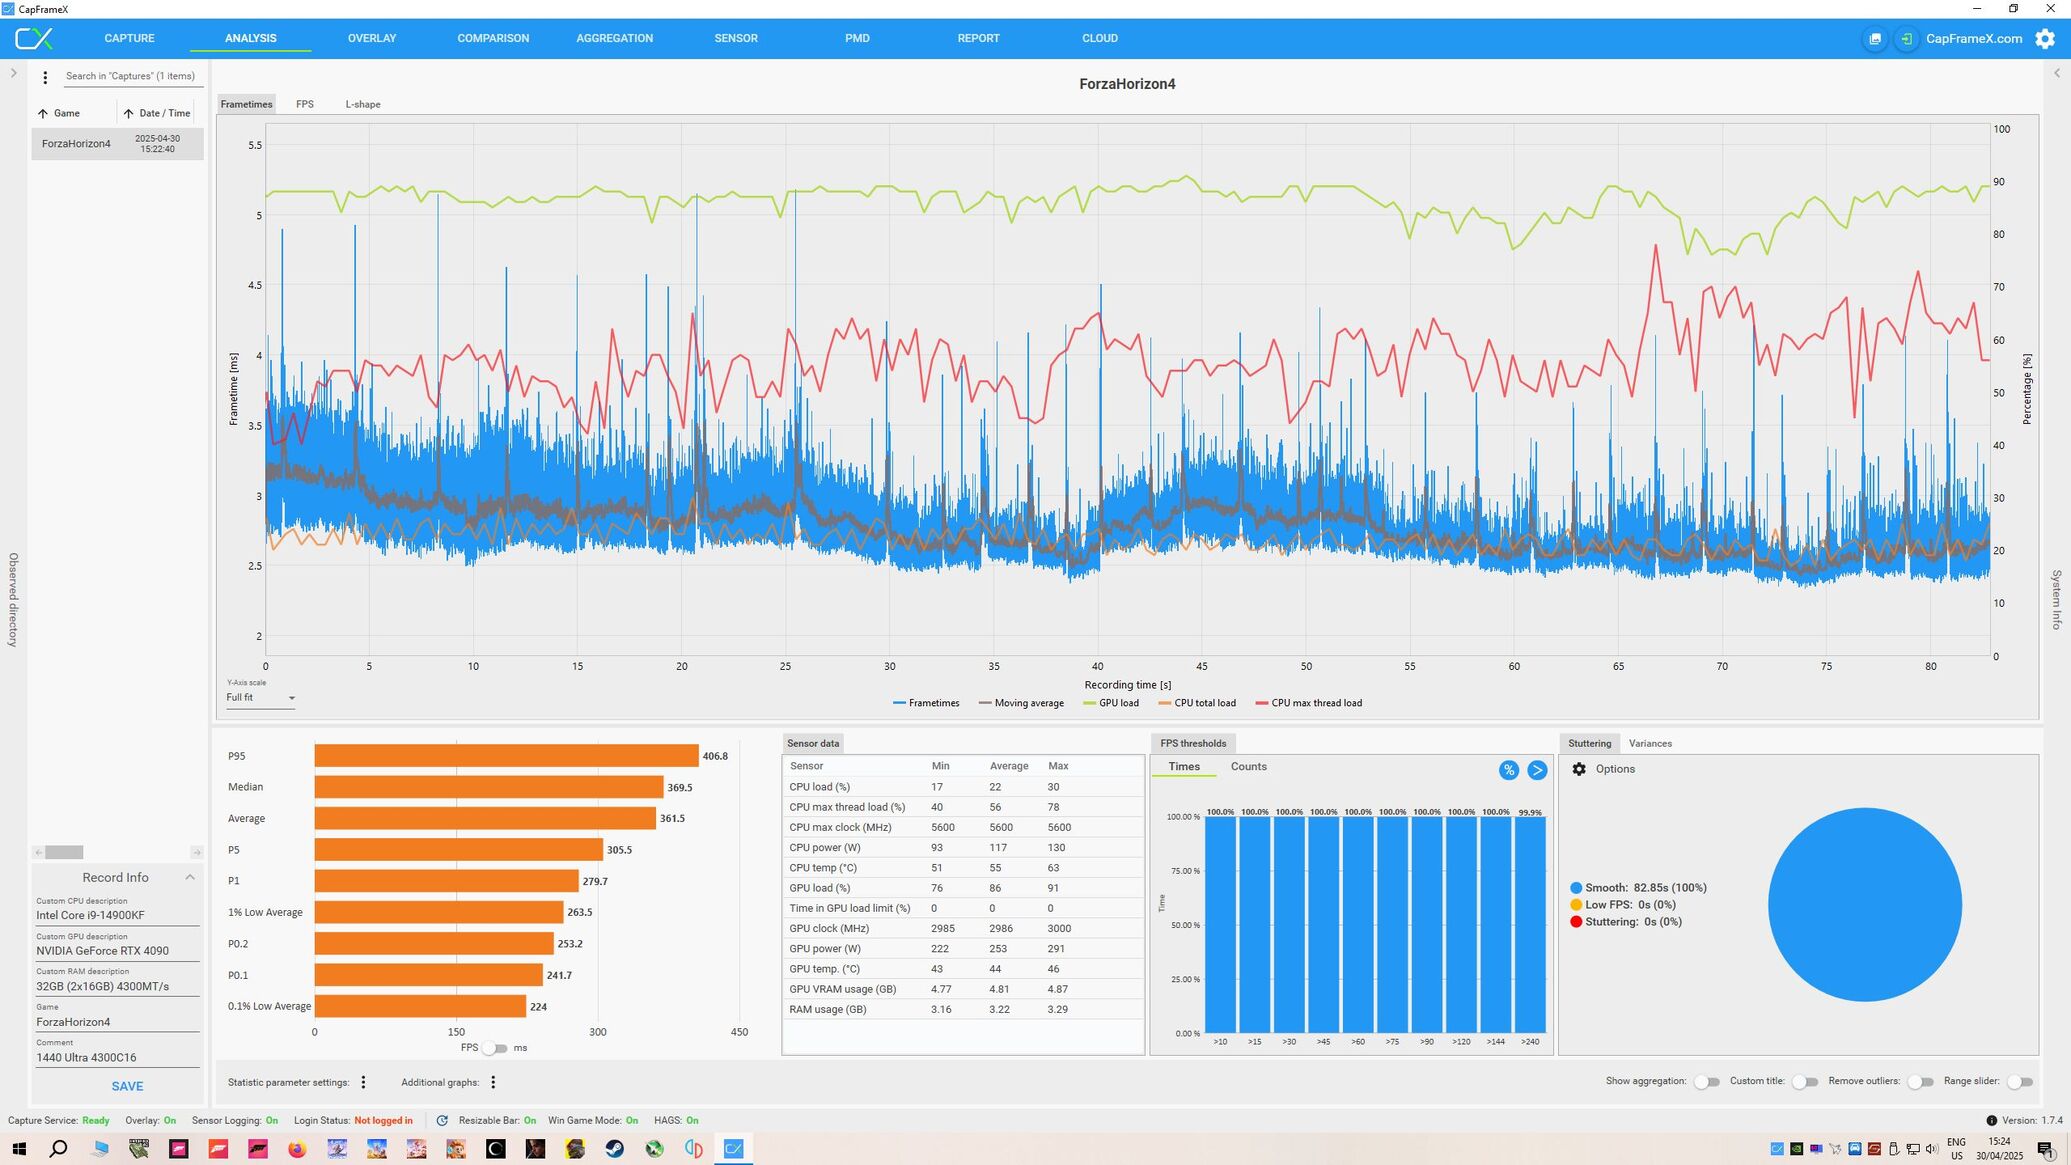The height and width of the screenshot is (1165, 2071).
Task: Toggle the Frametimes series in the chart legend
Action: [926, 703]
